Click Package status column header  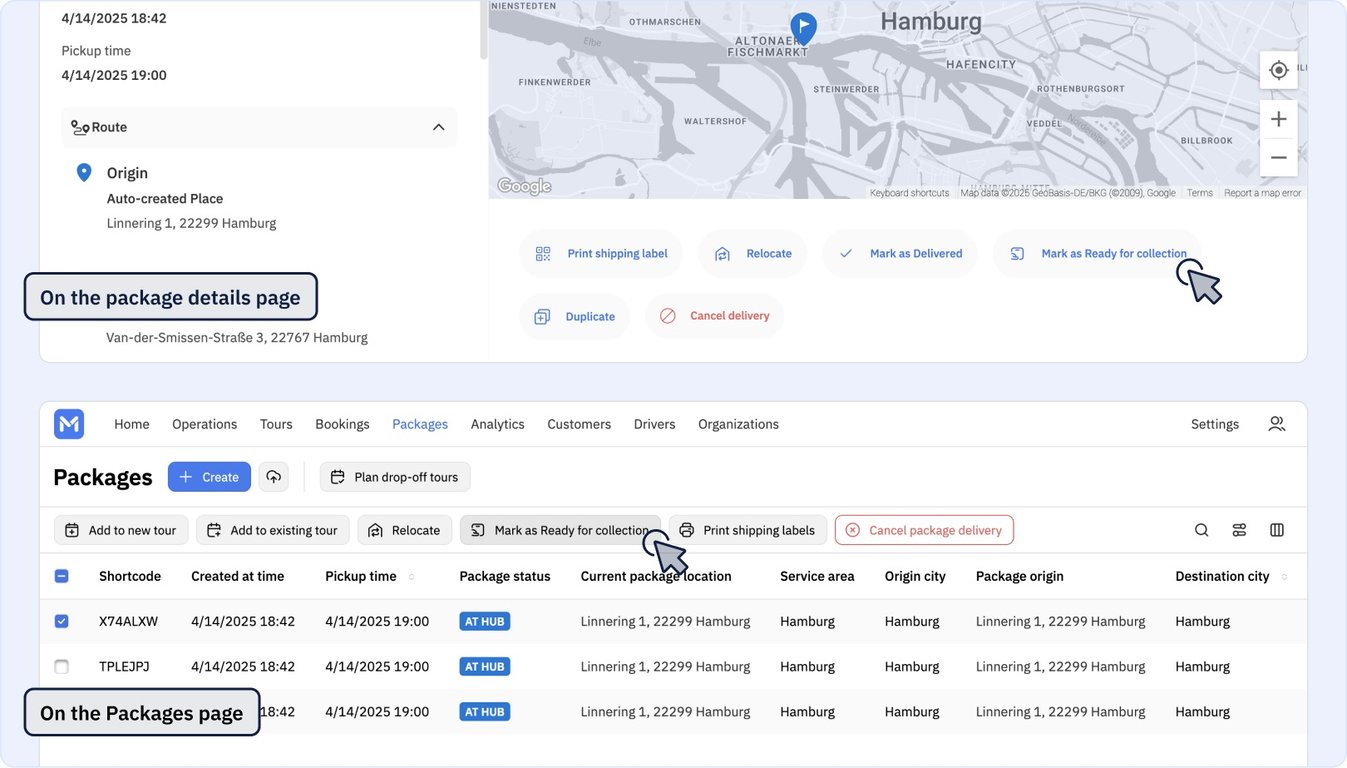click(x=505, y=576)
